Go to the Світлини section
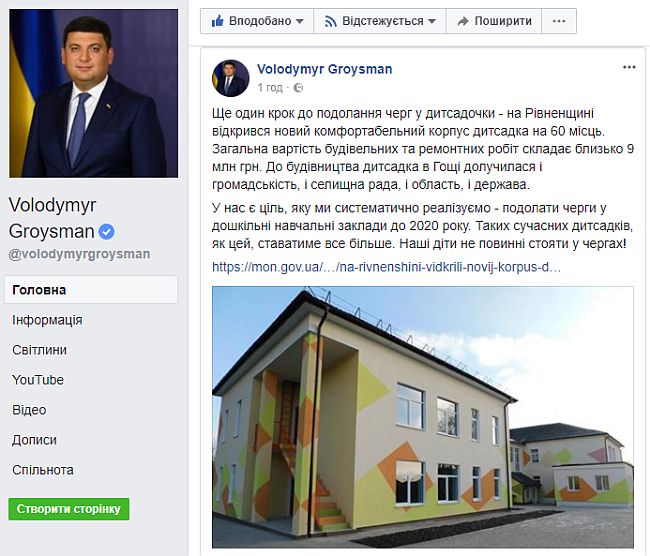This screenshot has width=650, height=556. tap(39, 350)
